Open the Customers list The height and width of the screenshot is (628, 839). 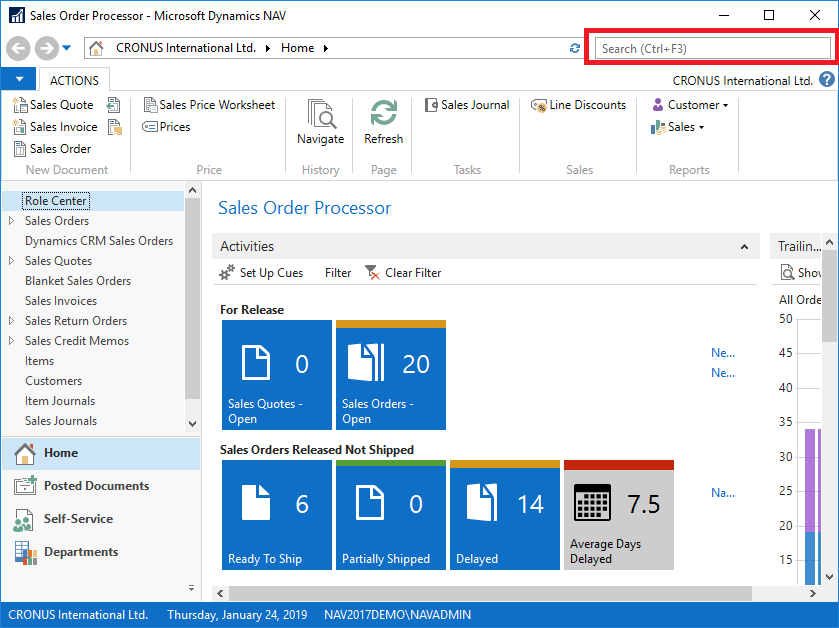(54, 381)
